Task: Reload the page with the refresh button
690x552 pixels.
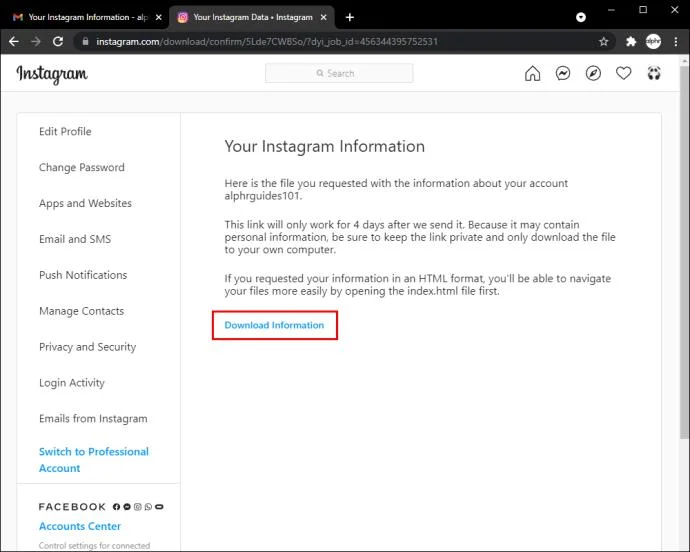Action: (58, 41)
